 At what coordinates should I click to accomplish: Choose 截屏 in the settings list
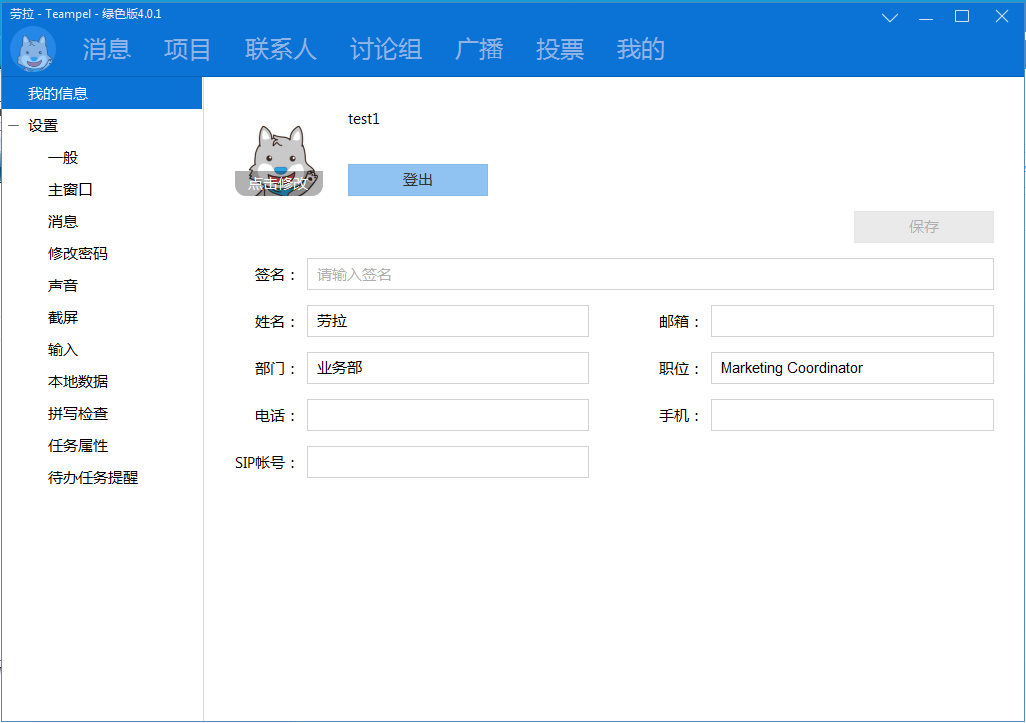(x=63, y=318)
